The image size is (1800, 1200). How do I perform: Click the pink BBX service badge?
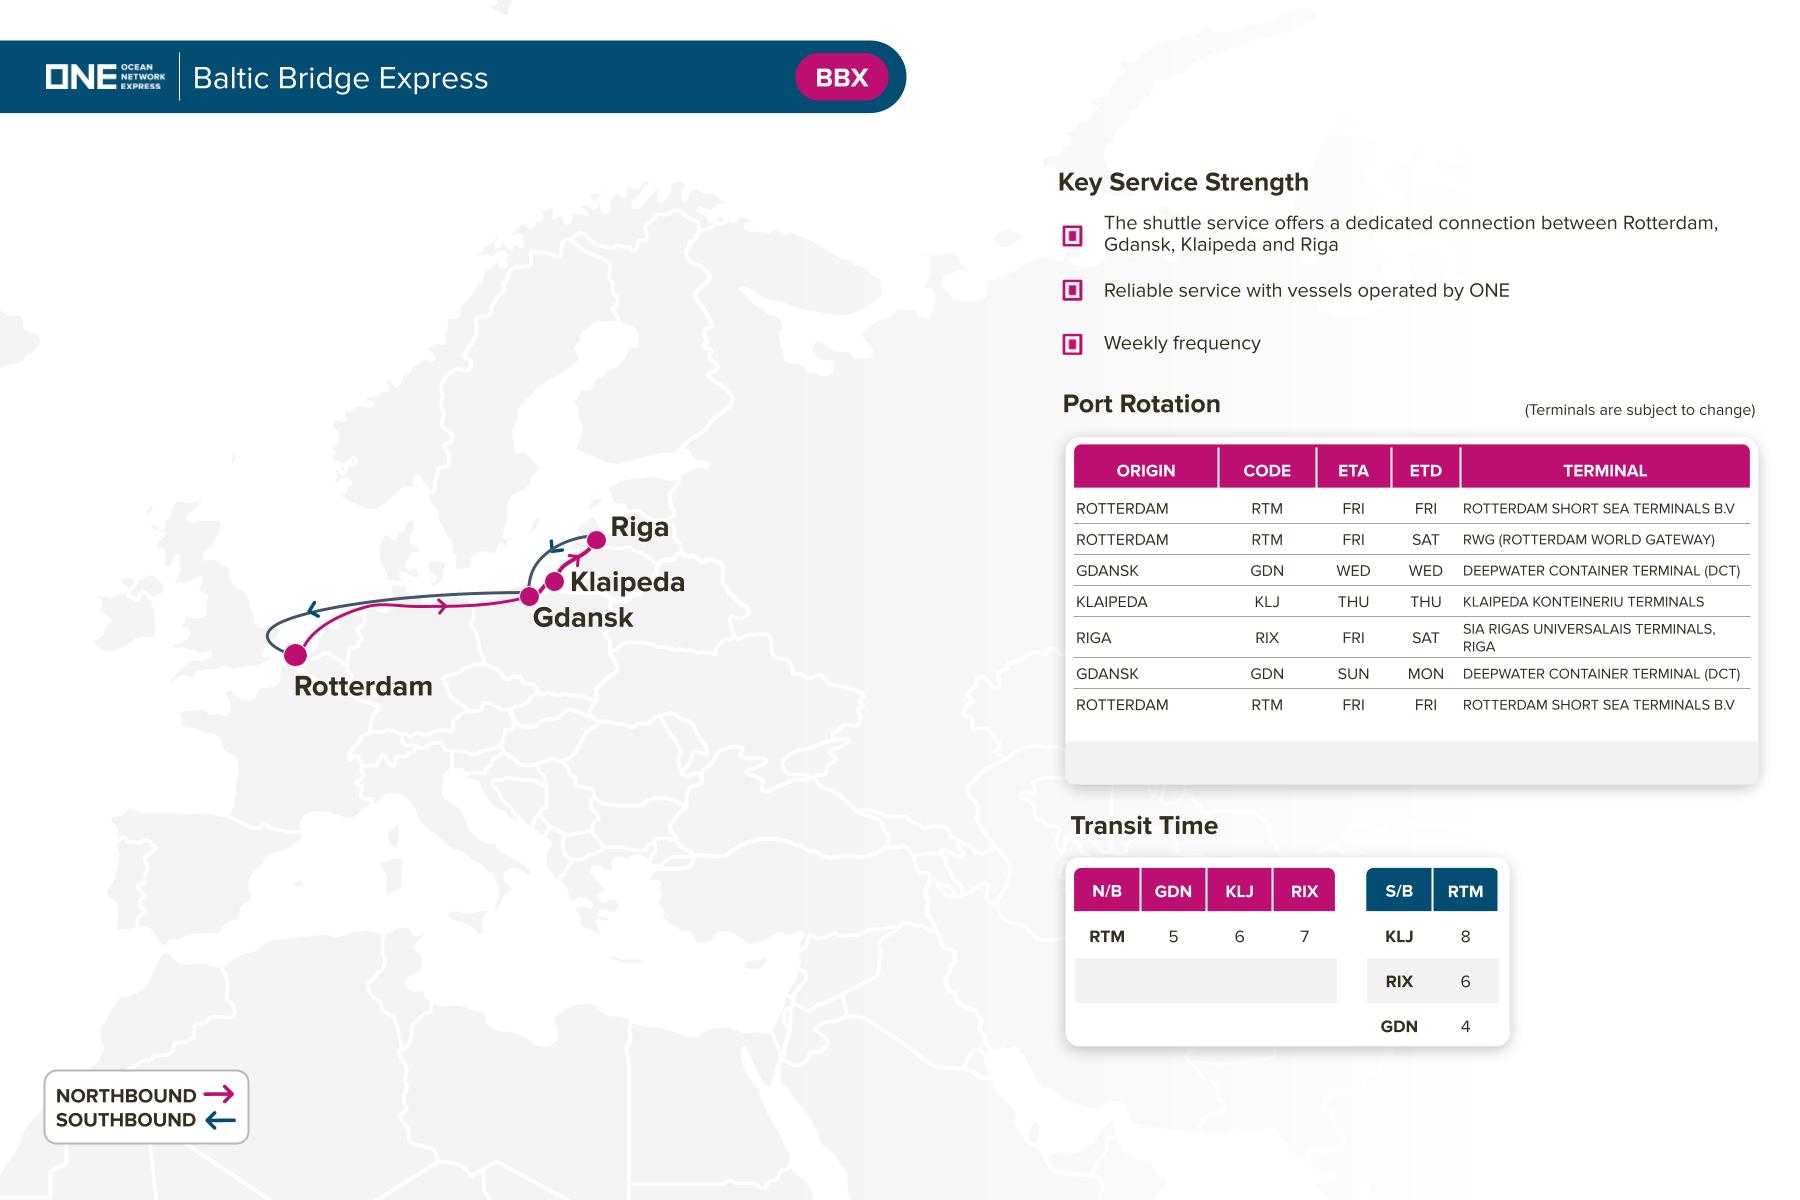tap(841, 78)
